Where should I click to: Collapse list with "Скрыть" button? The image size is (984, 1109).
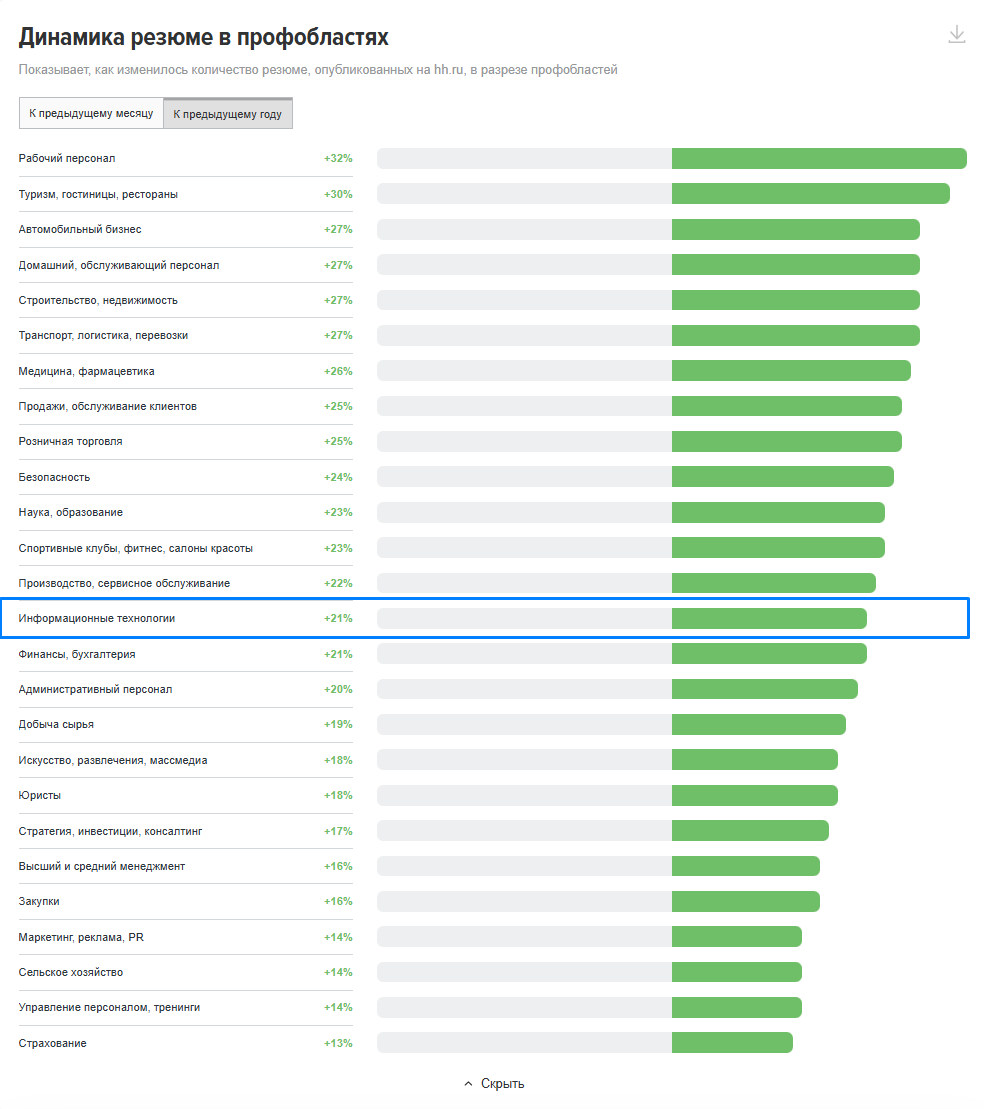coord(494,1084)
